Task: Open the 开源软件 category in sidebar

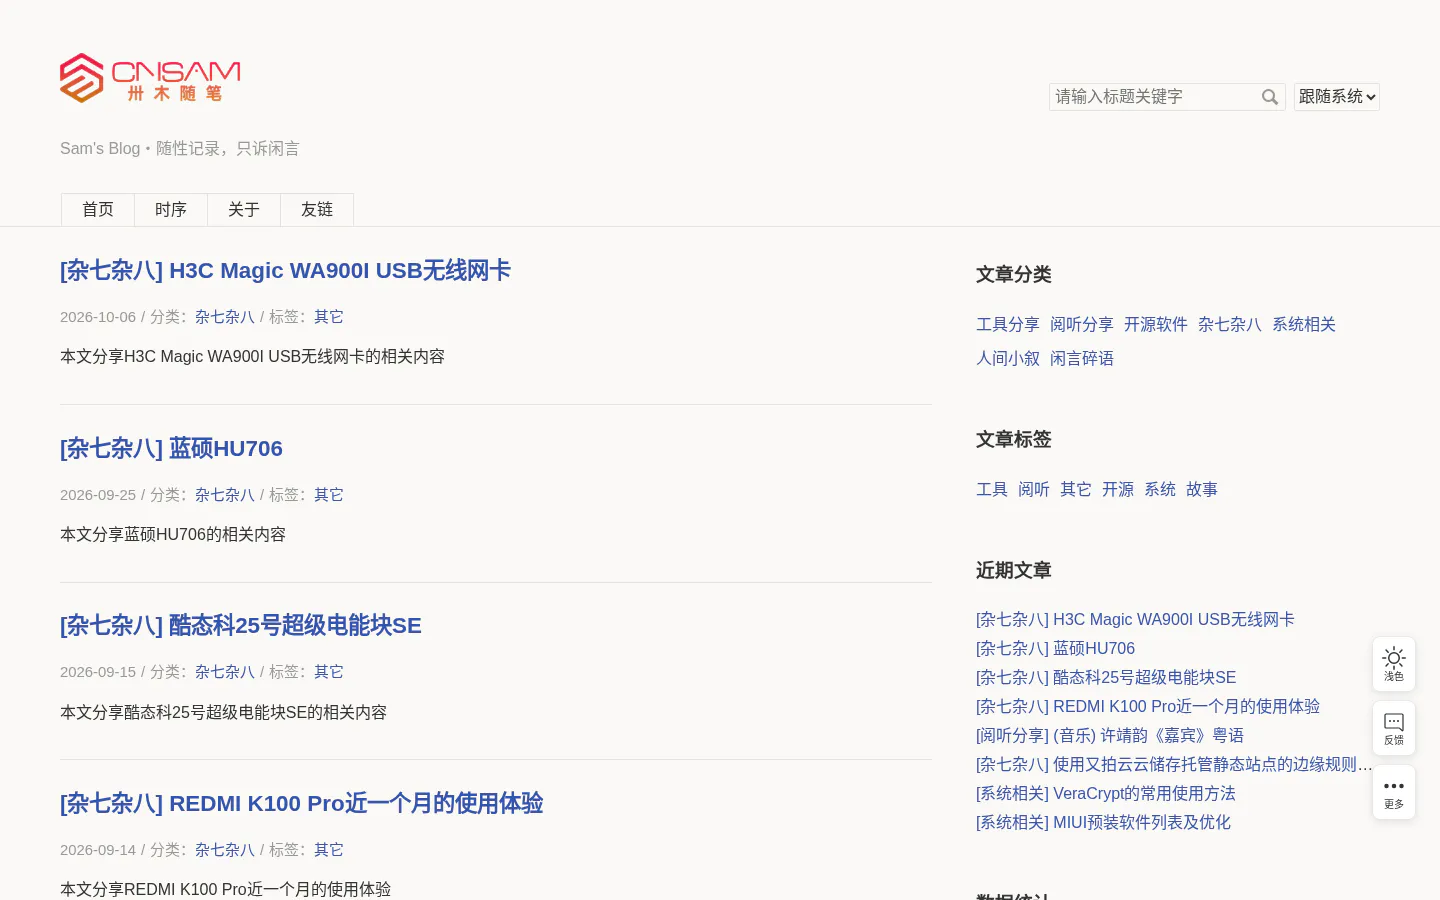Action: 1156,325
